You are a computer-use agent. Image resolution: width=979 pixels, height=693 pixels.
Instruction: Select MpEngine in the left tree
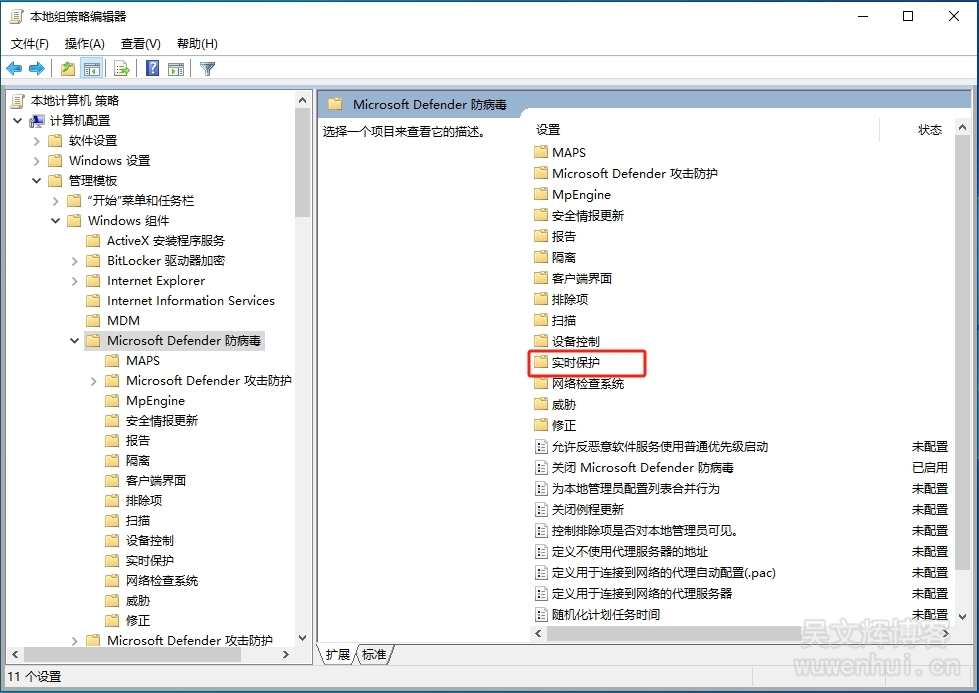pos(155,401)
